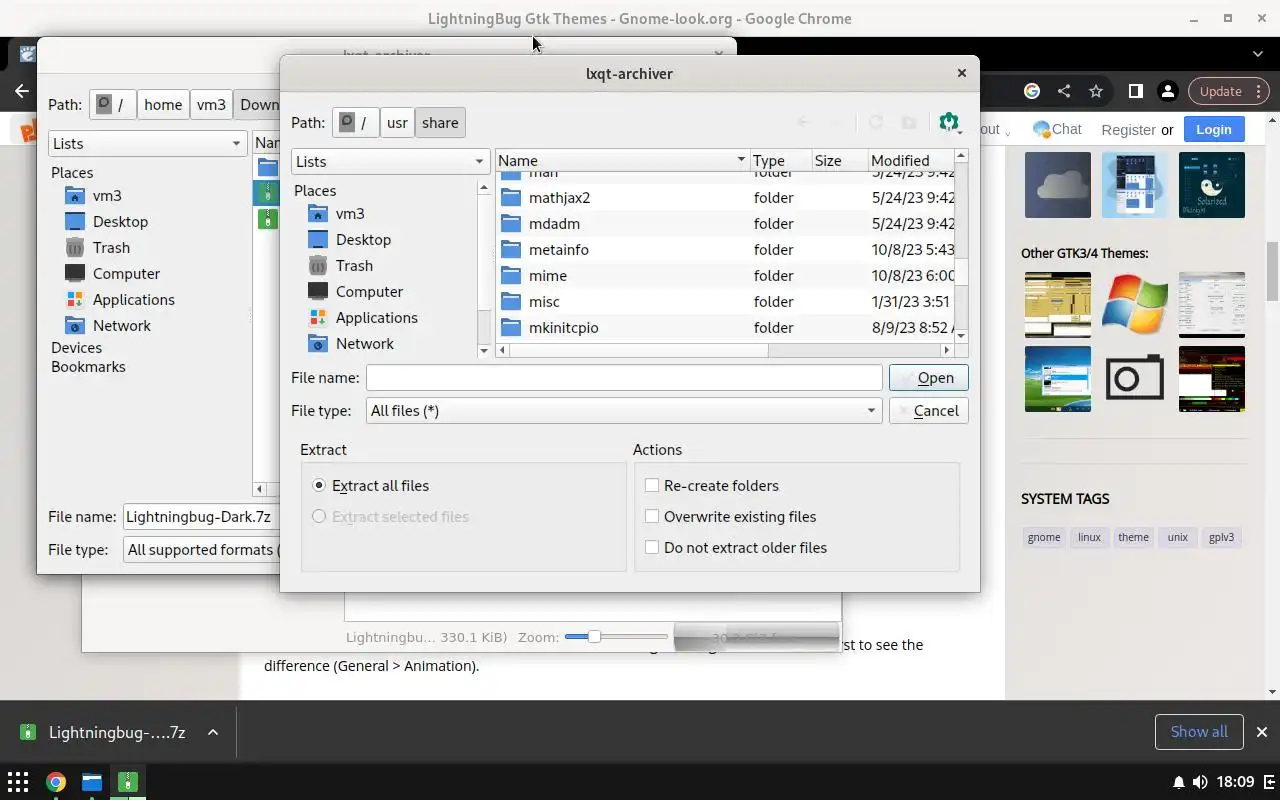Click the blue Login button
Screen dimensions: 1280x800
coord(1213,129)
